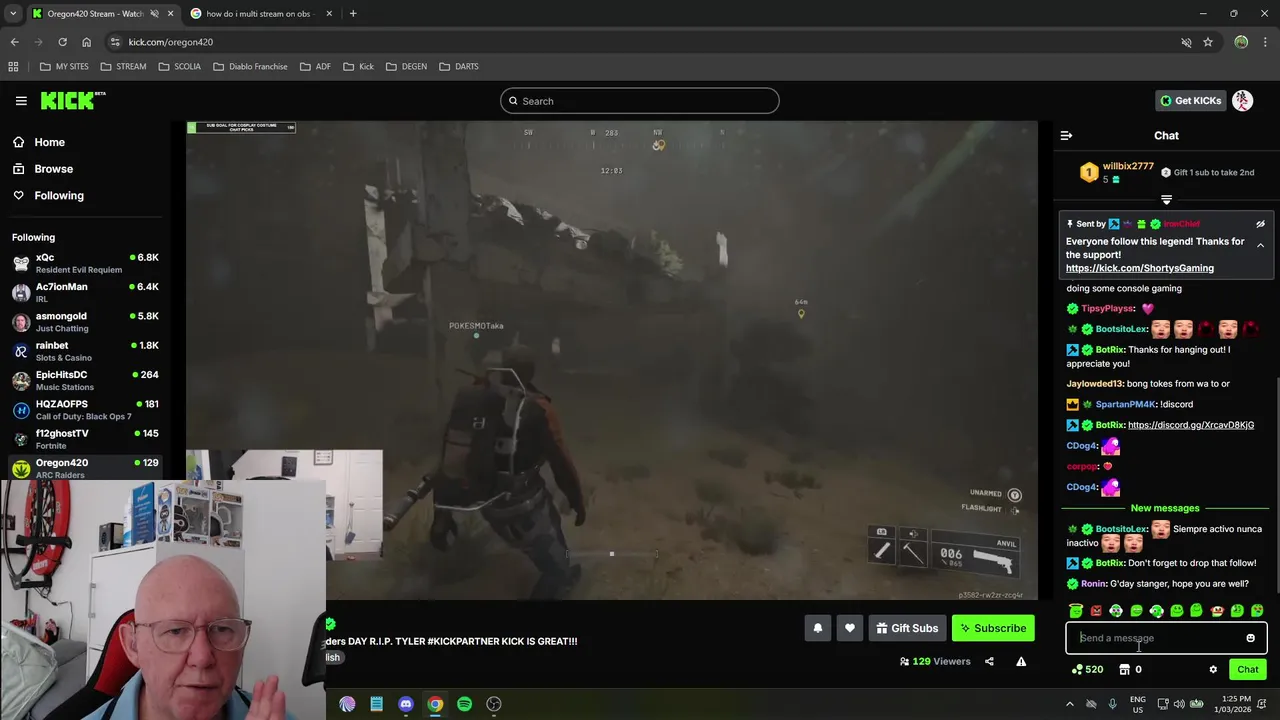Click the address bar kick.com/oregon420
Screen dimensions: 1280x720
[x=170, y=42]
